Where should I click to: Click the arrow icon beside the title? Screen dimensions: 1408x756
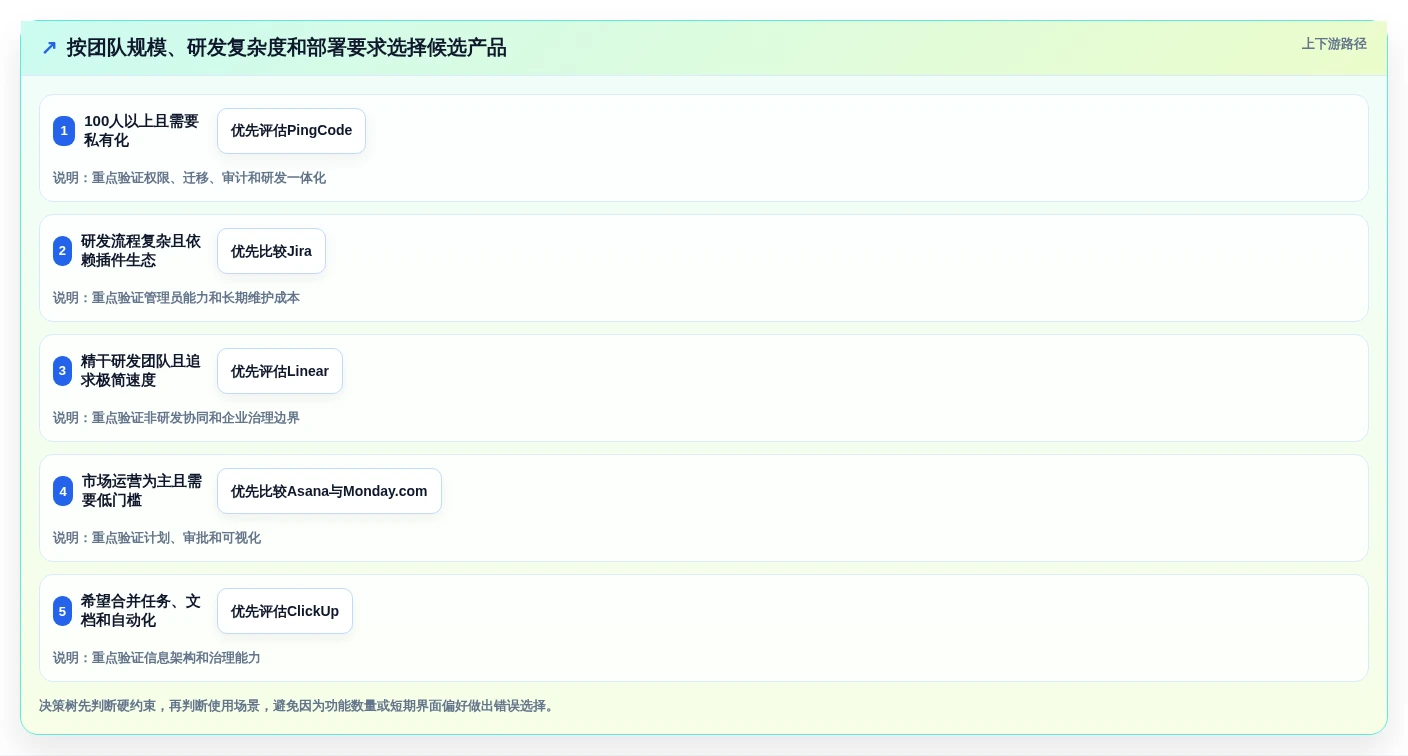coord(49,48)
